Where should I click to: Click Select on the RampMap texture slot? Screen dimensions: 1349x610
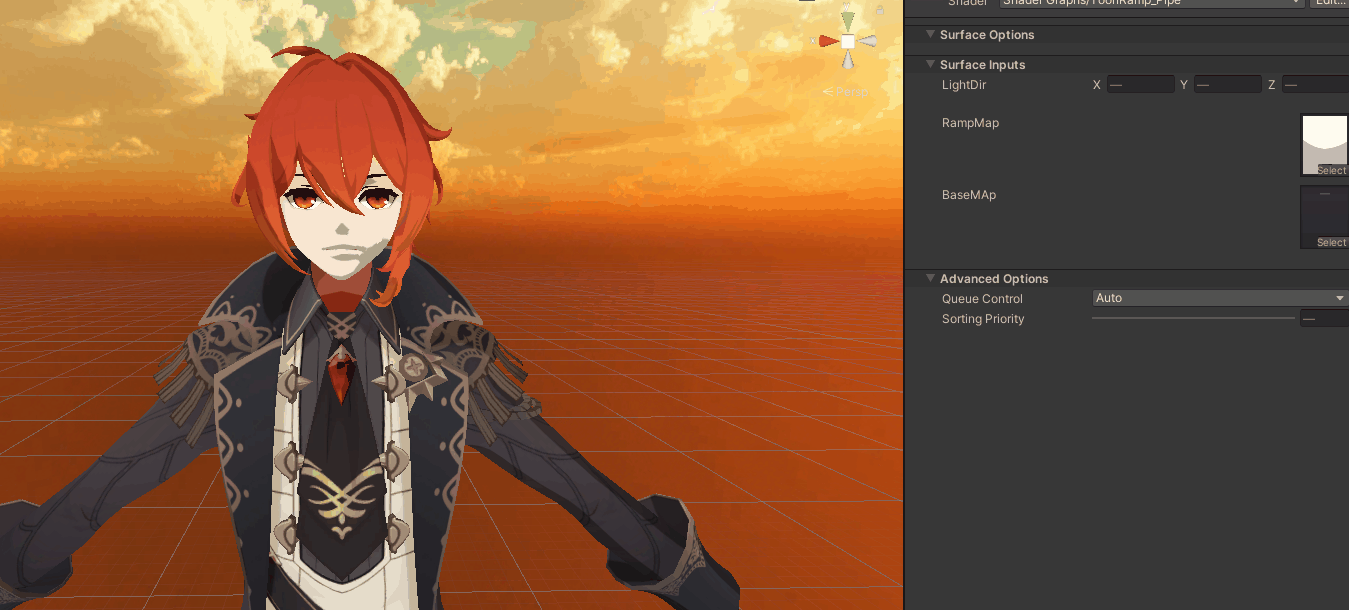[x=1332, y=171]
